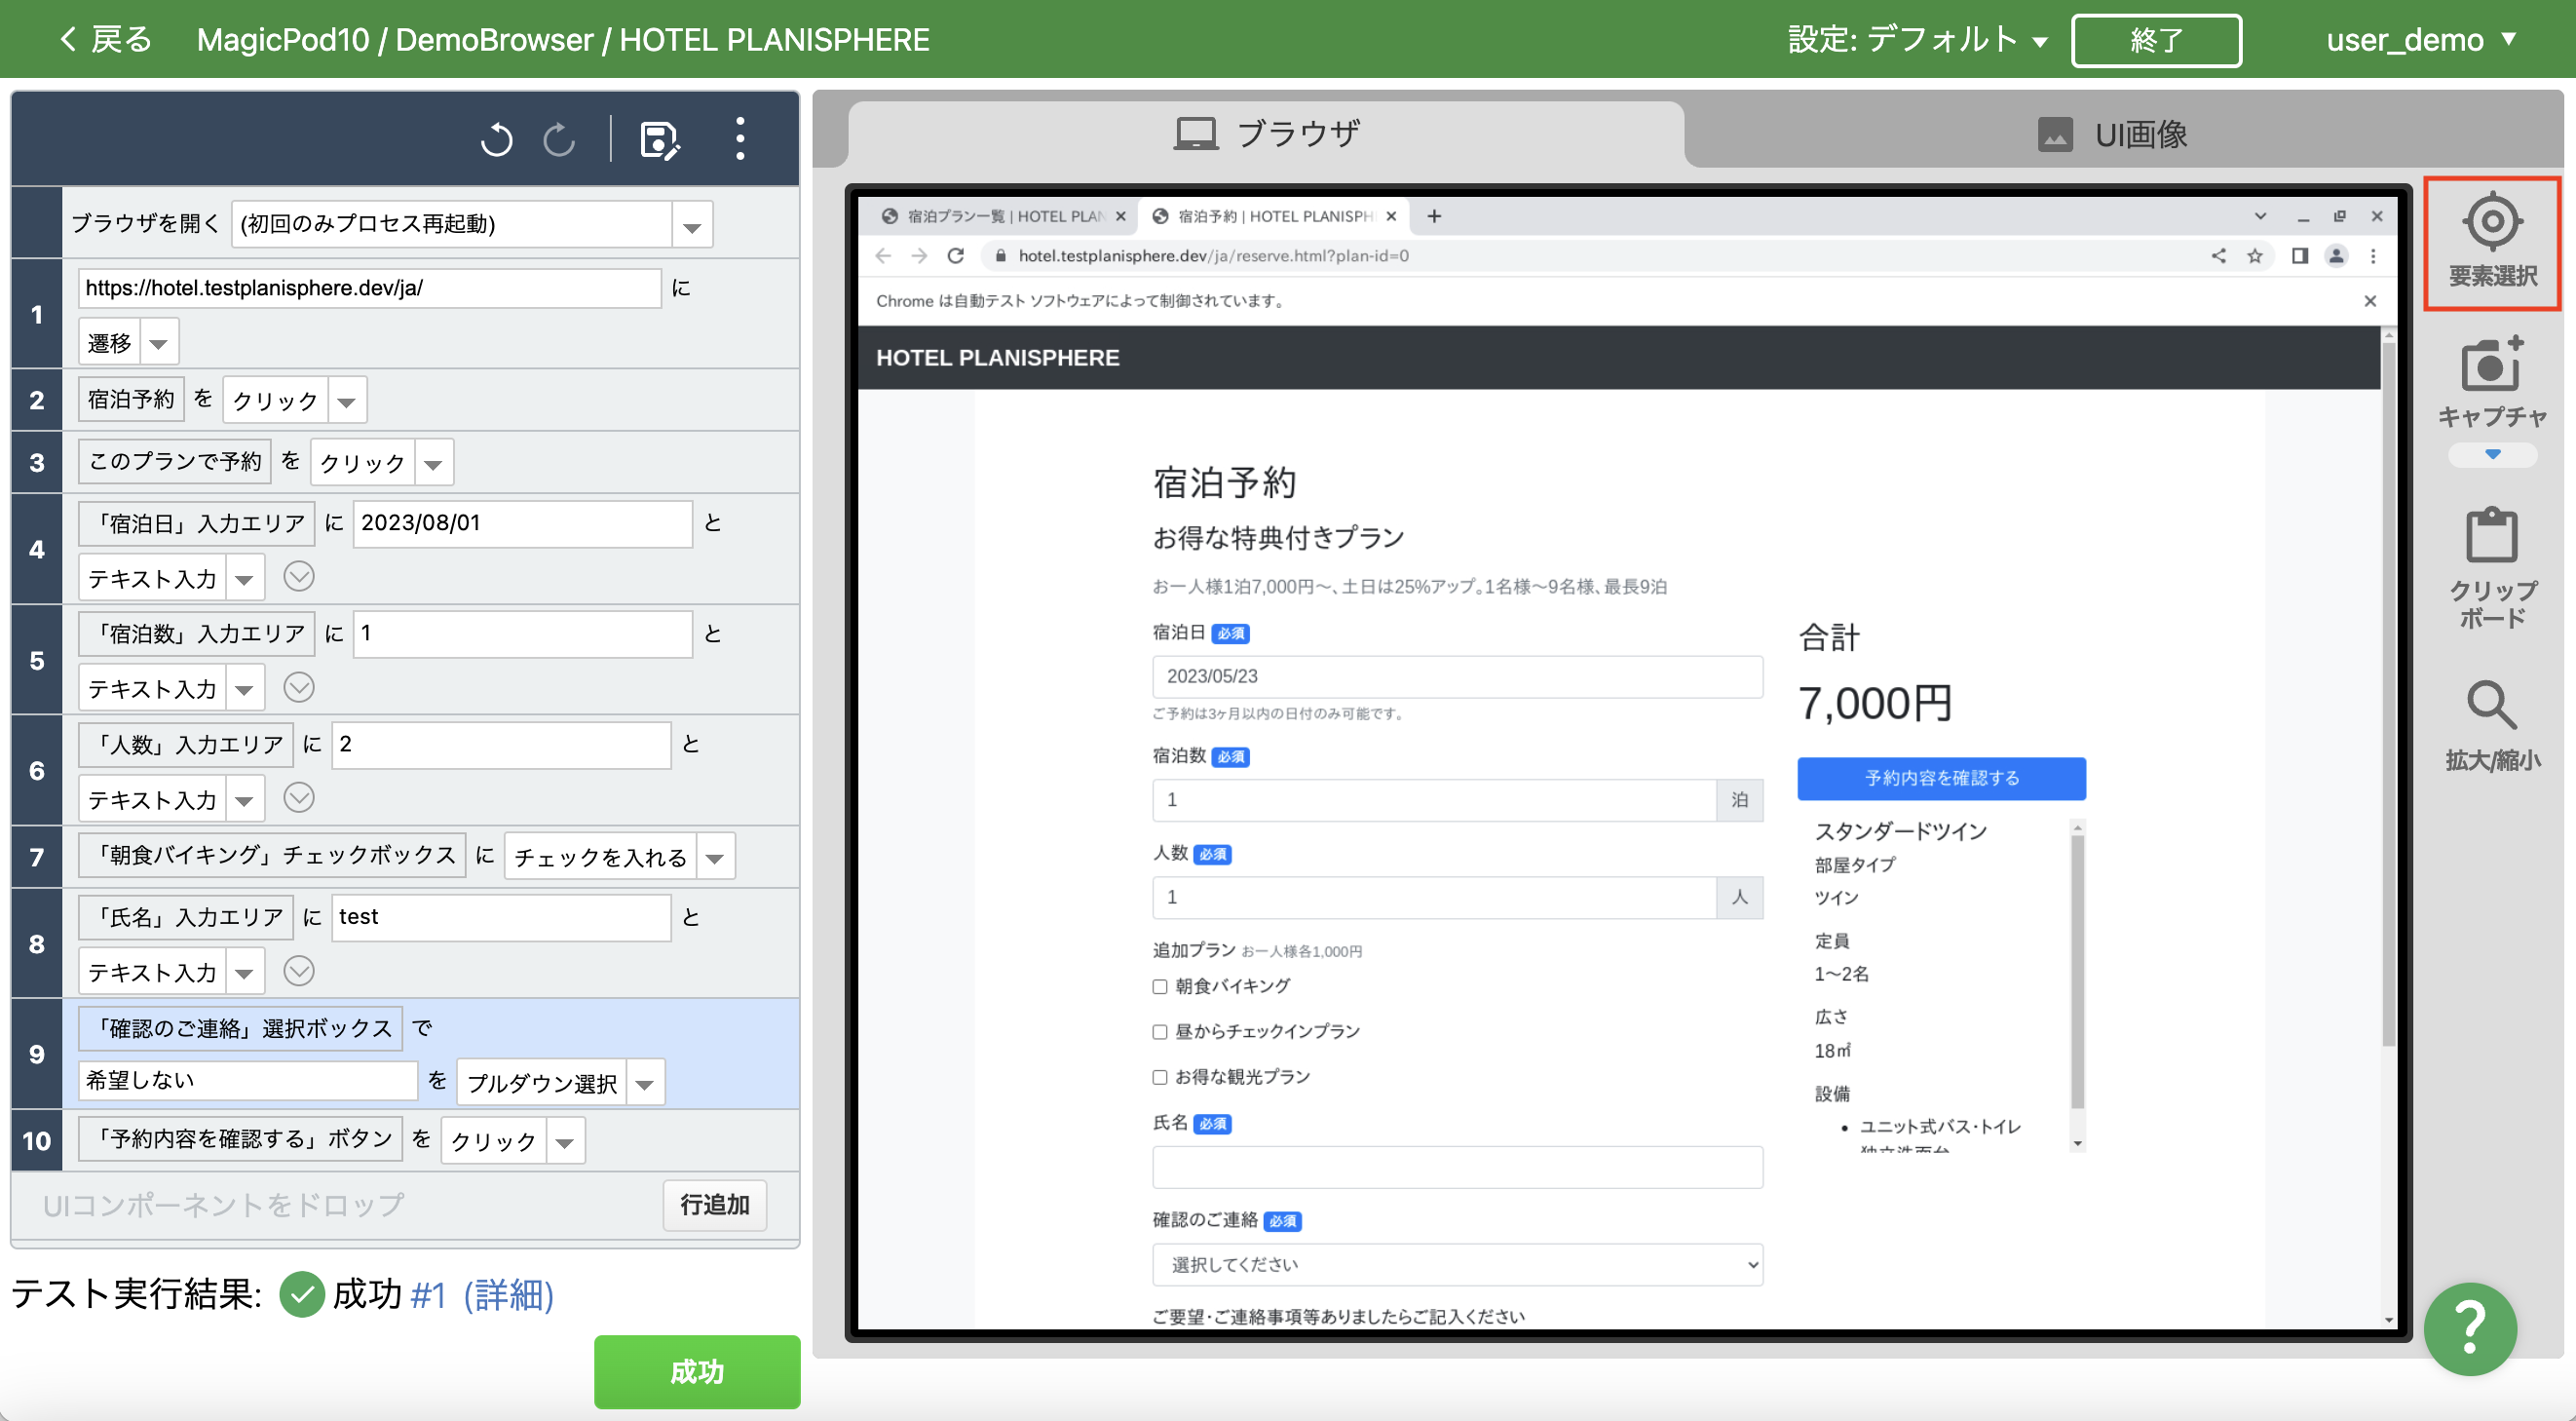
Task: Click the browser forward arrow
Action: [x=919, y=256]
